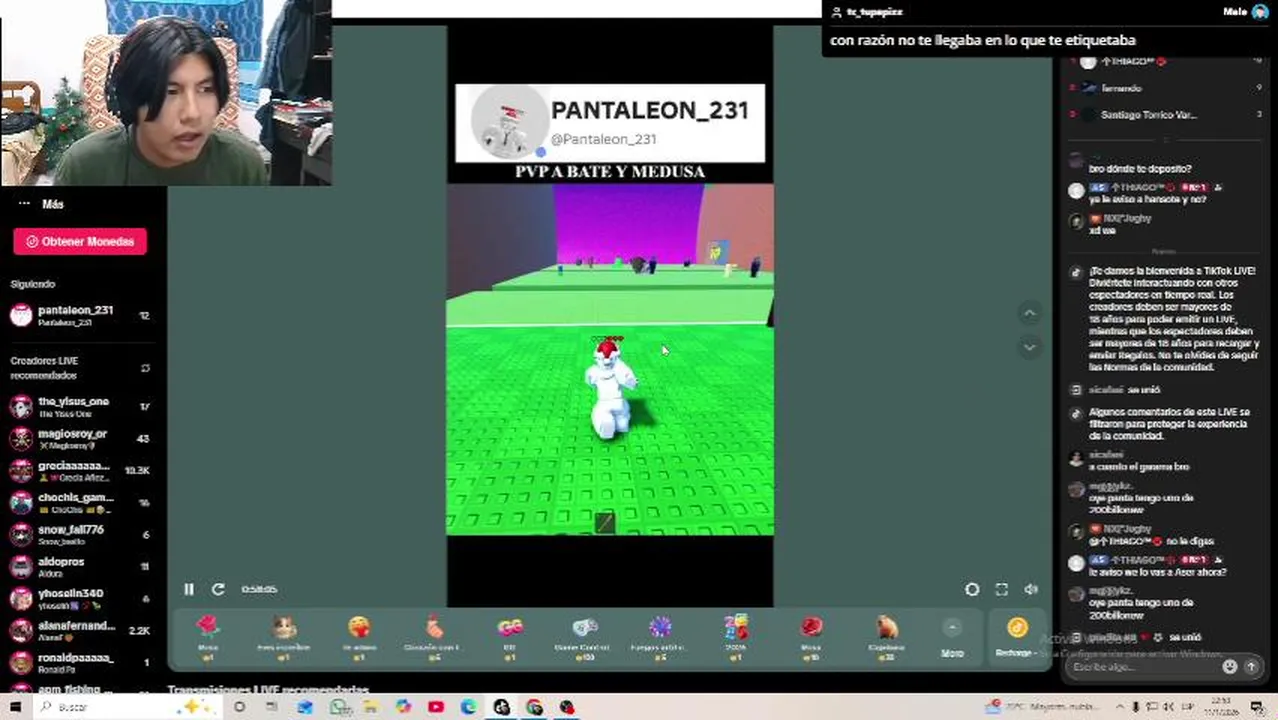Image resolution: width=1278 pixels, height=720 pixels.
Task: Reload the live stream with refresh icon
Action: pos(218,590)
